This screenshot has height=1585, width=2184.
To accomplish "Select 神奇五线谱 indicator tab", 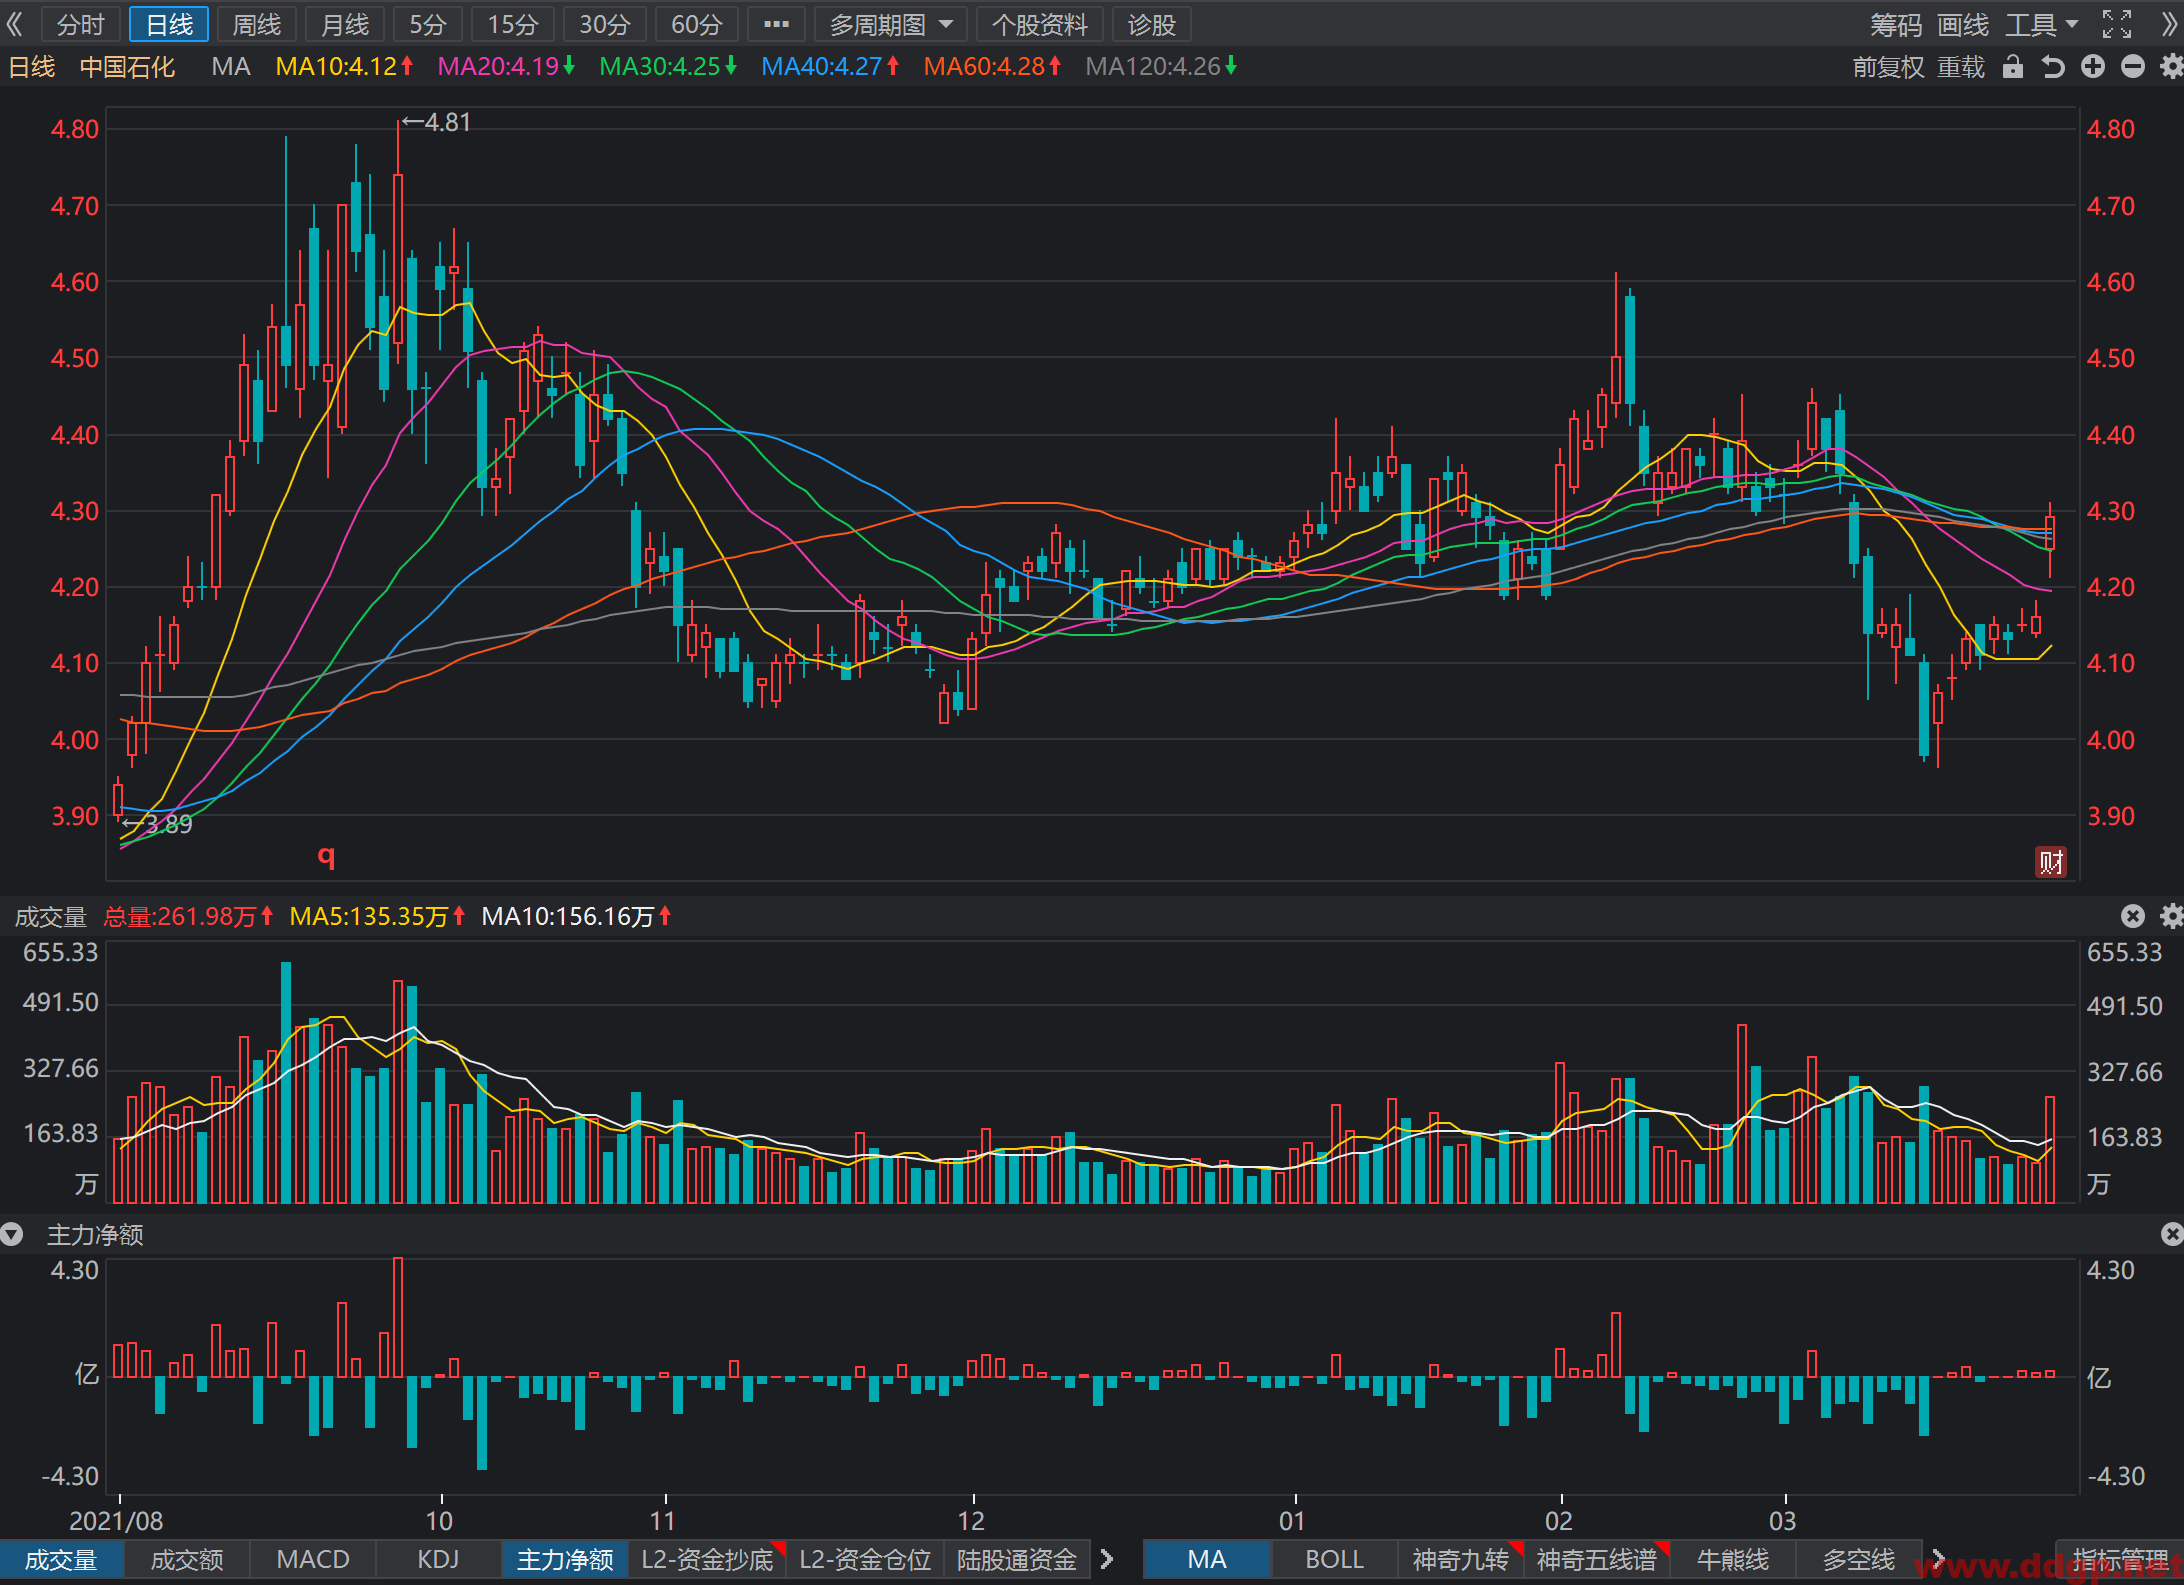I will coord(1597,1559).
